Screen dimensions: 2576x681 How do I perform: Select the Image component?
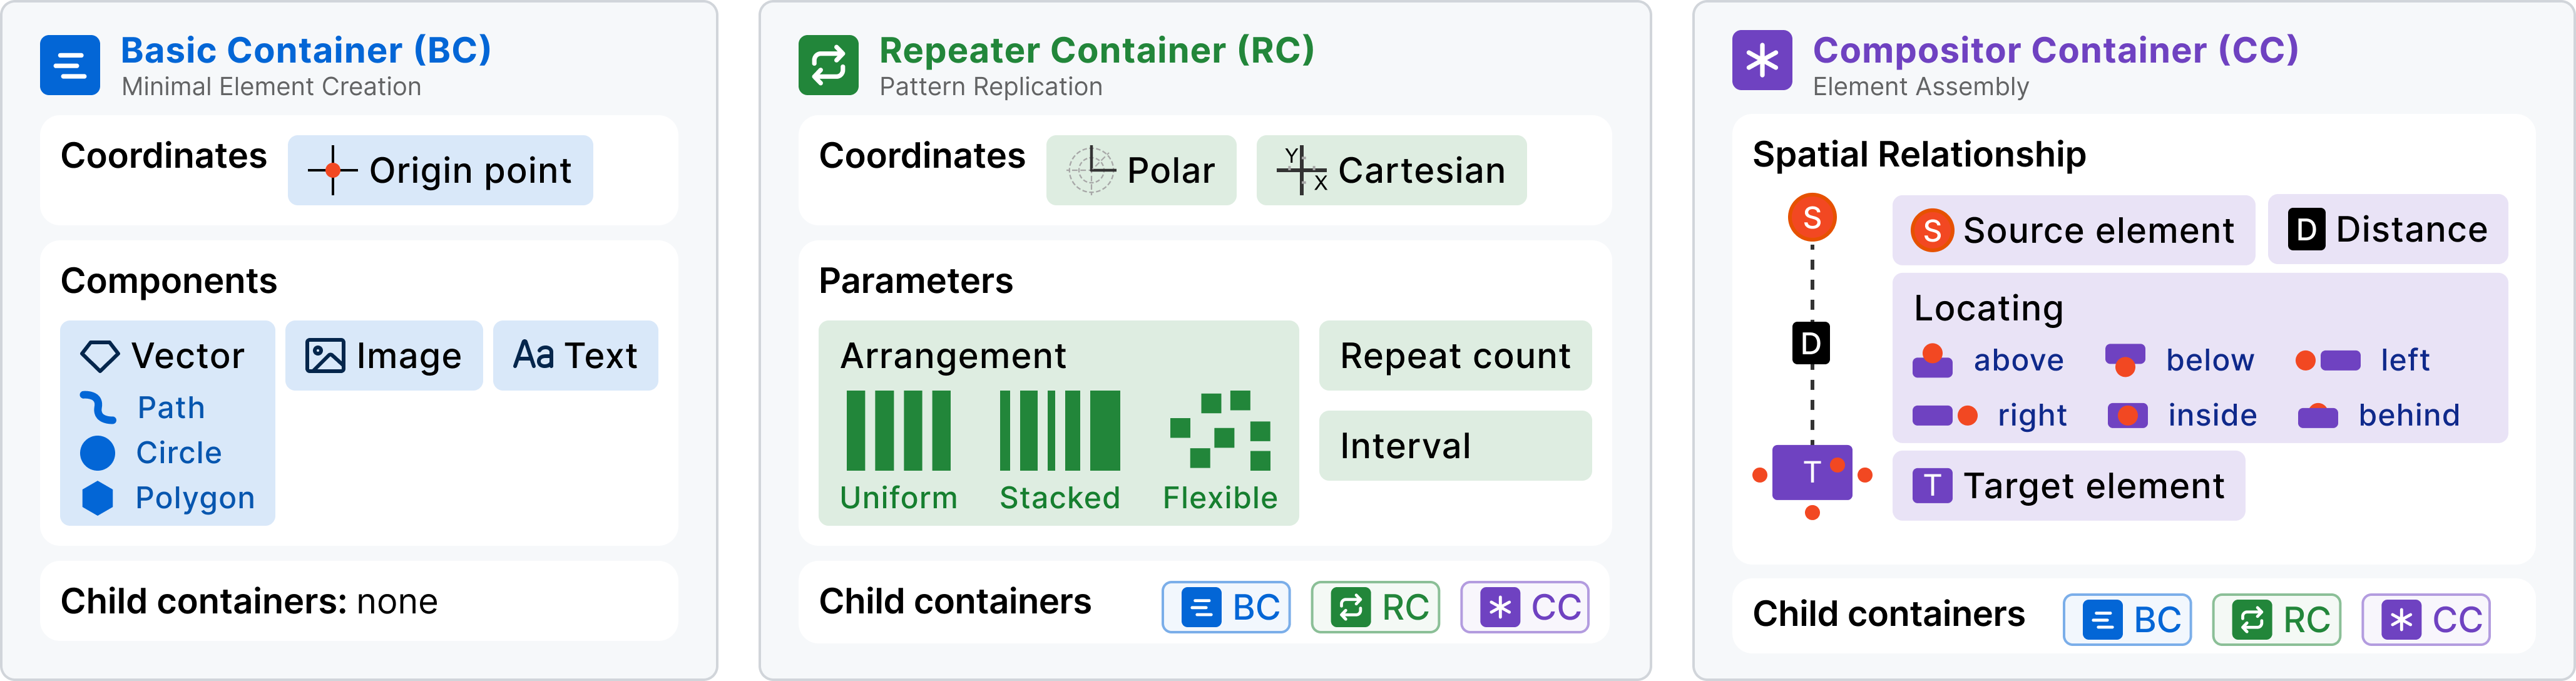pyautogui.click(x=384, y=356)
